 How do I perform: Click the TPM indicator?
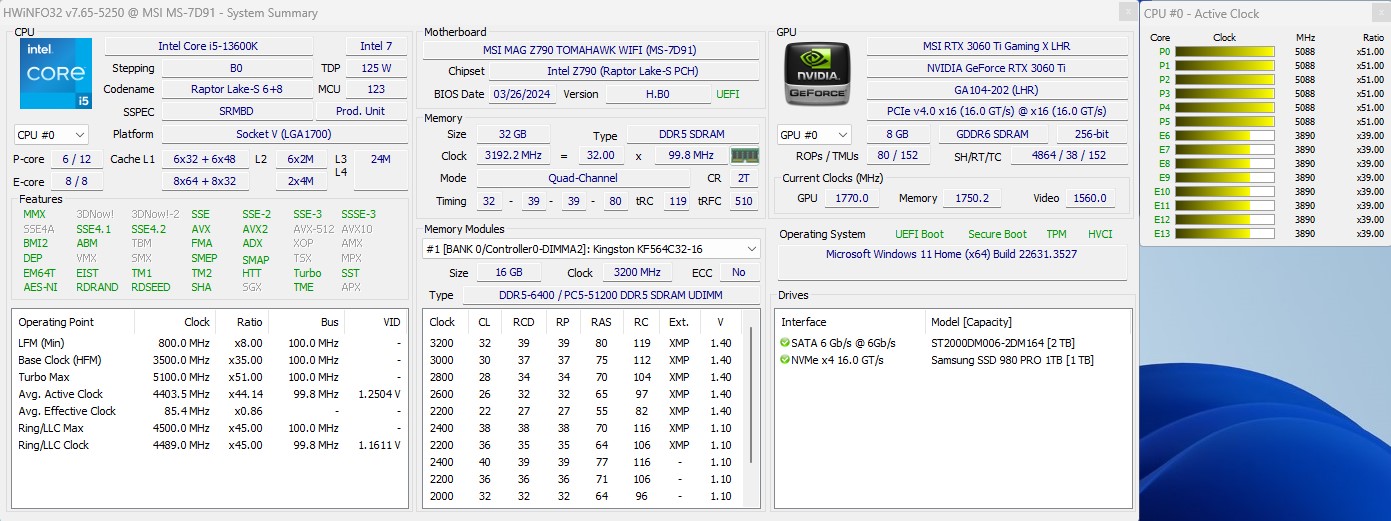tap(1056, 234)
